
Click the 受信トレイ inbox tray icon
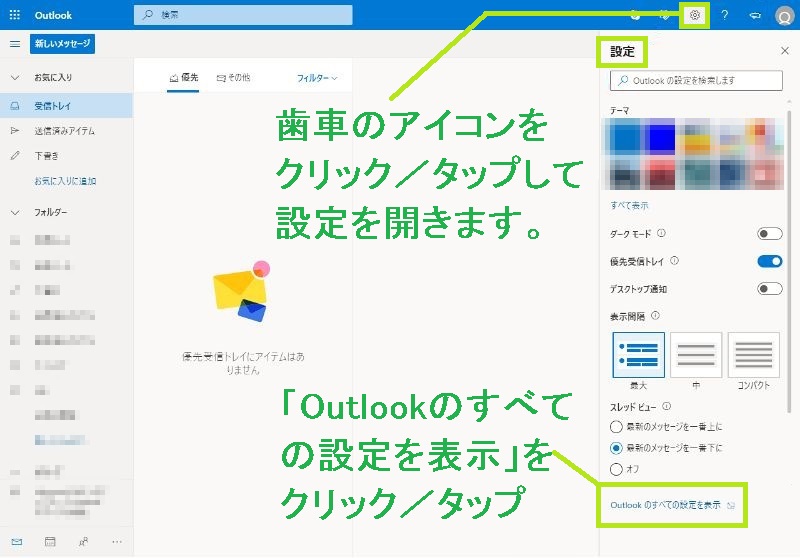pos(15,106)
